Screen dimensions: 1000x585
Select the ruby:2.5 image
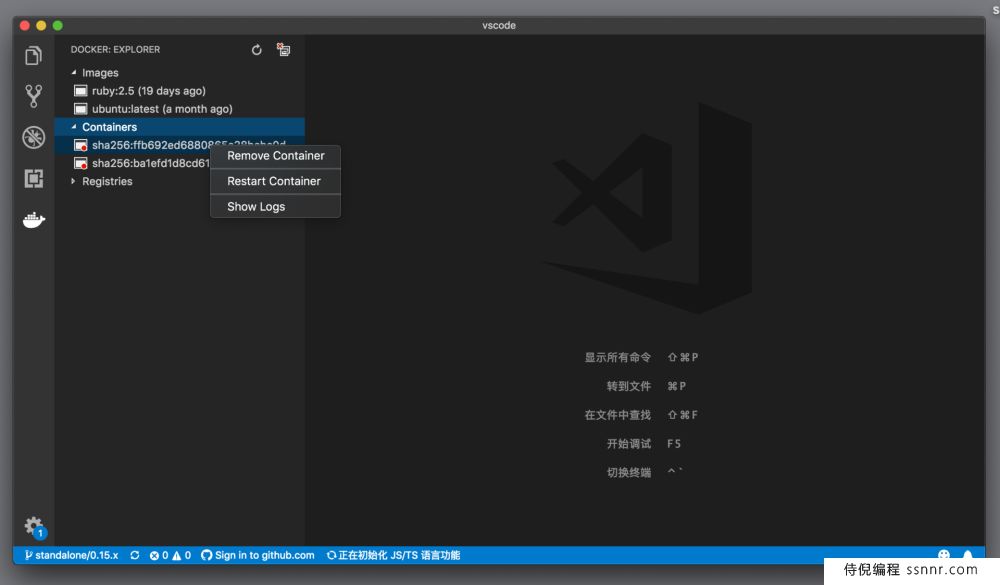tap(149, 91)
